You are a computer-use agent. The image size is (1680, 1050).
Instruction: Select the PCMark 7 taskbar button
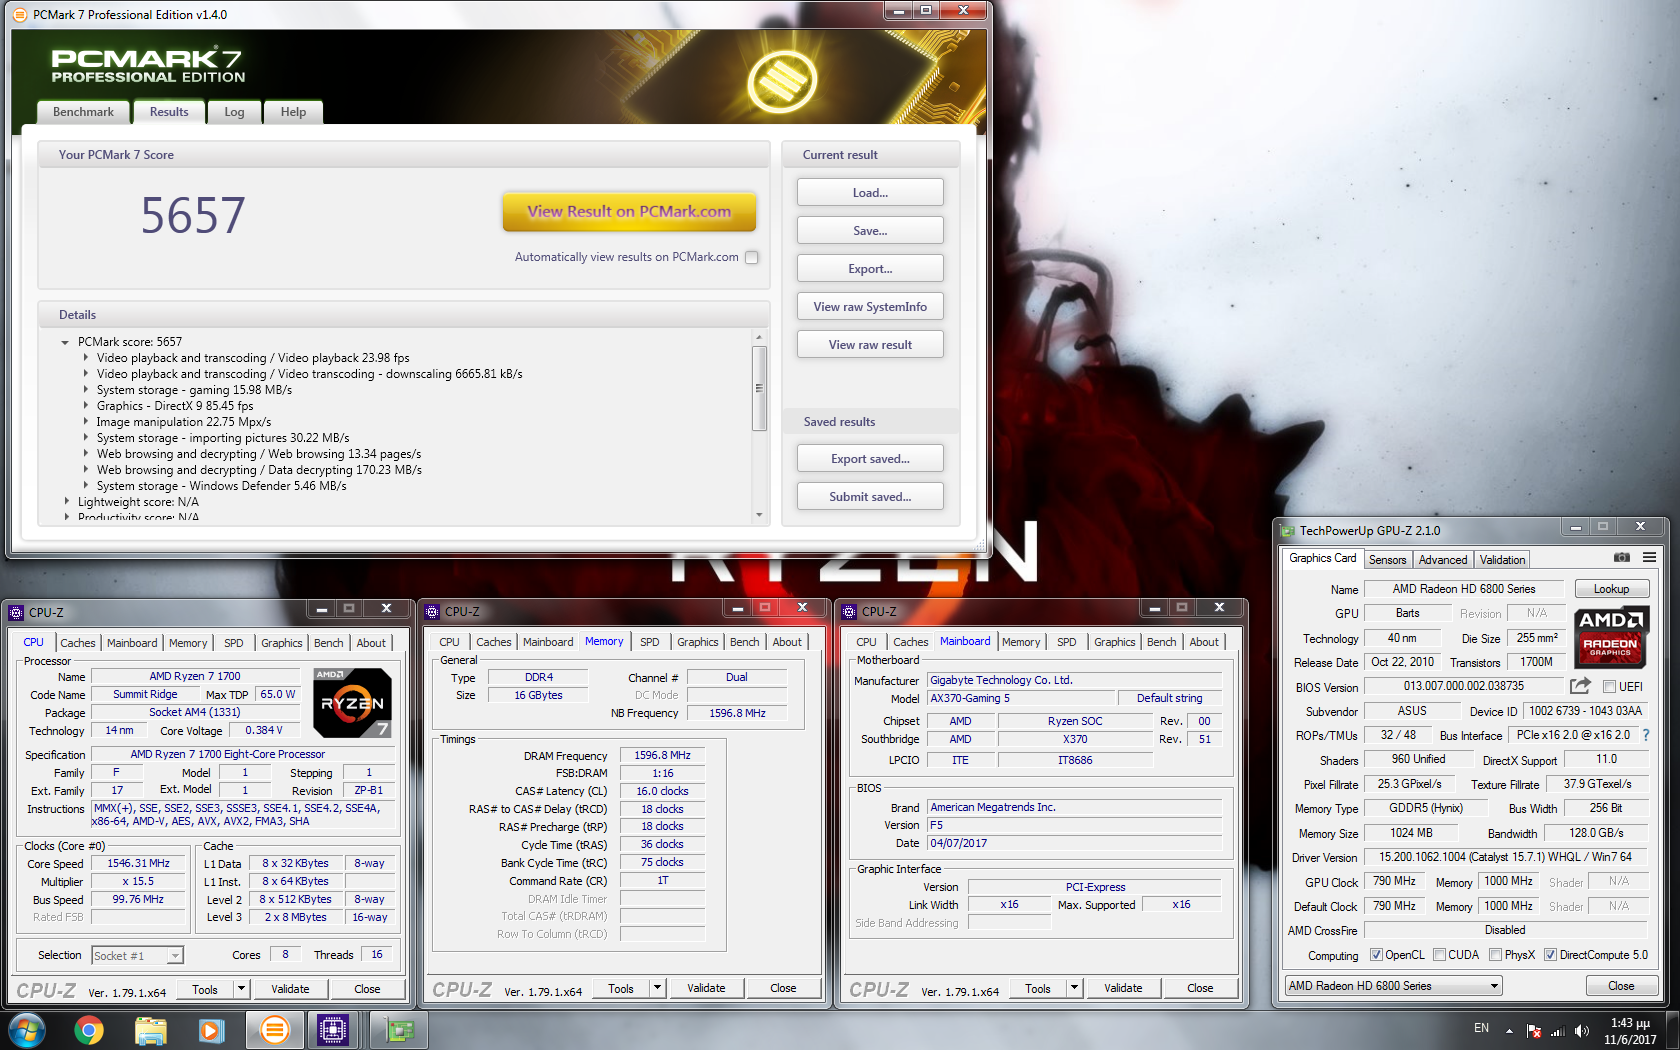[x=274, y=1030]
